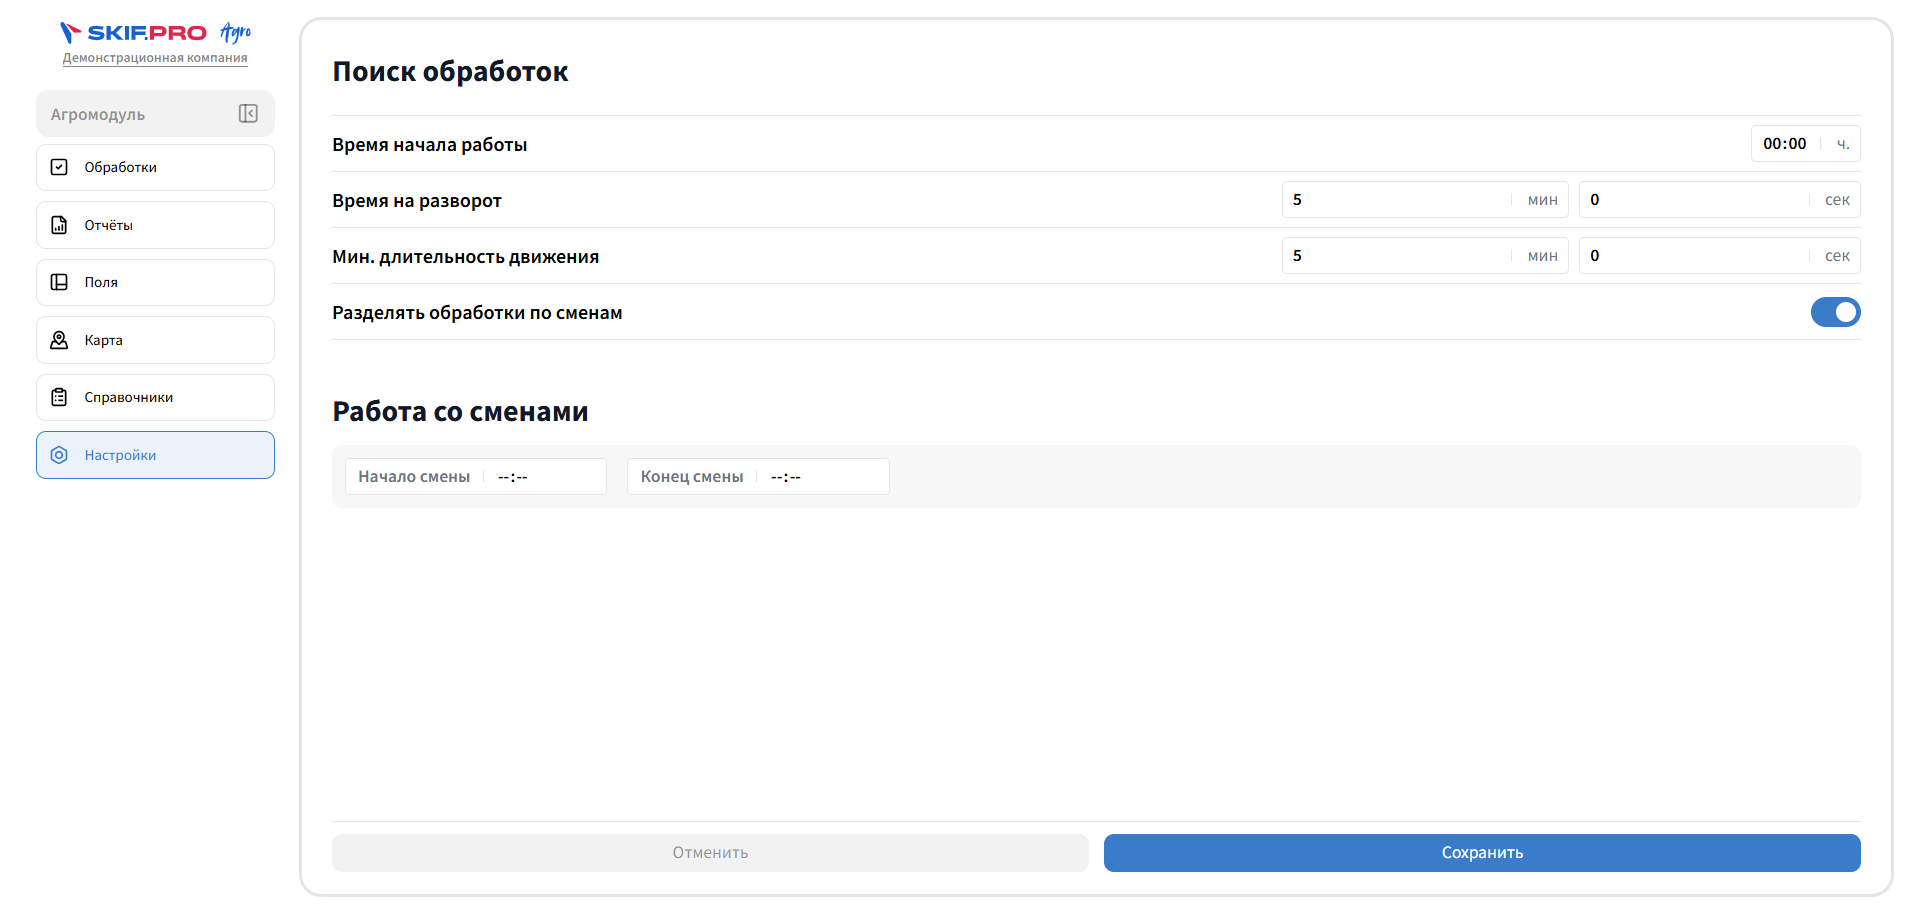Click the Поля field layout icon
The width and height of the screenshot is (1918, 912).
[x=59, y=282]
